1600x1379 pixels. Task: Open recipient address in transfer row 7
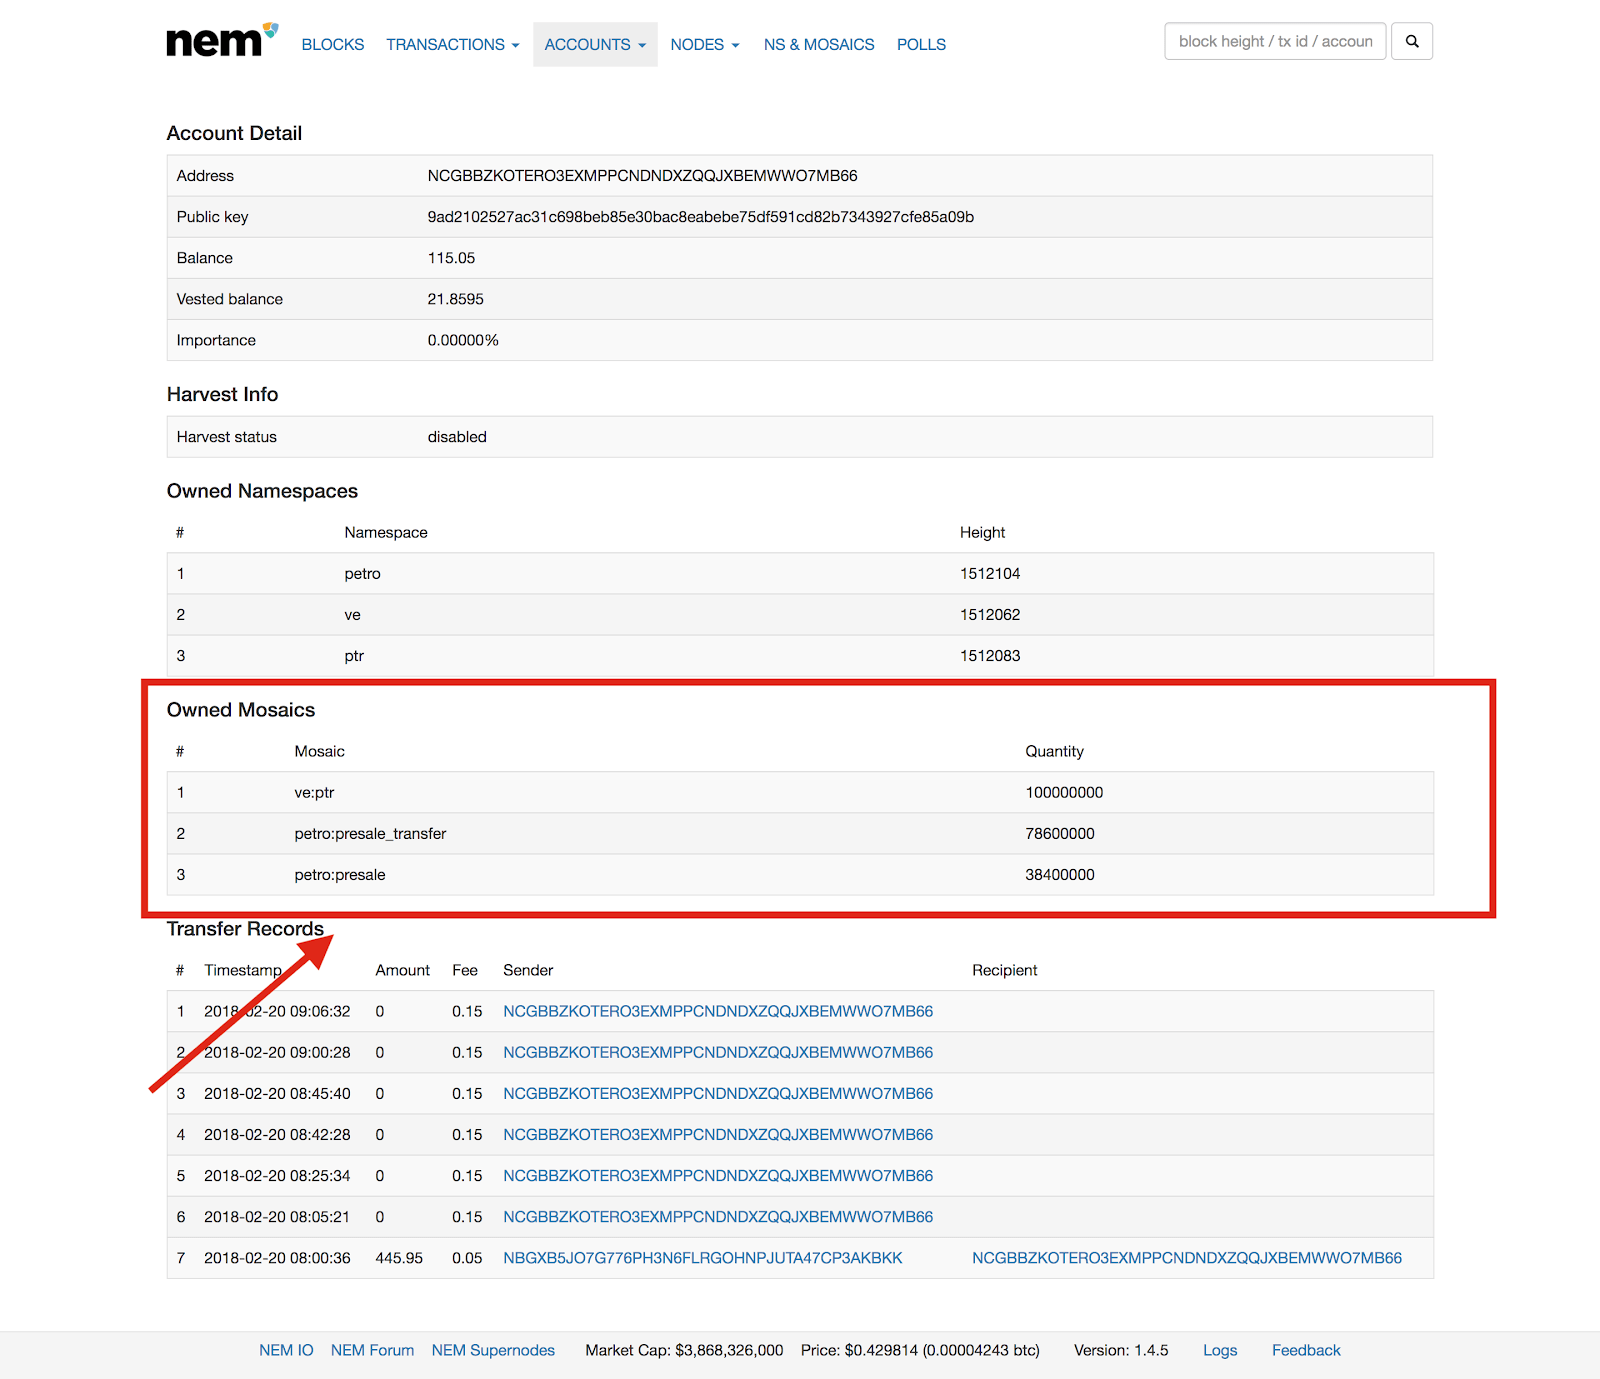(x=1186, y=1257)
